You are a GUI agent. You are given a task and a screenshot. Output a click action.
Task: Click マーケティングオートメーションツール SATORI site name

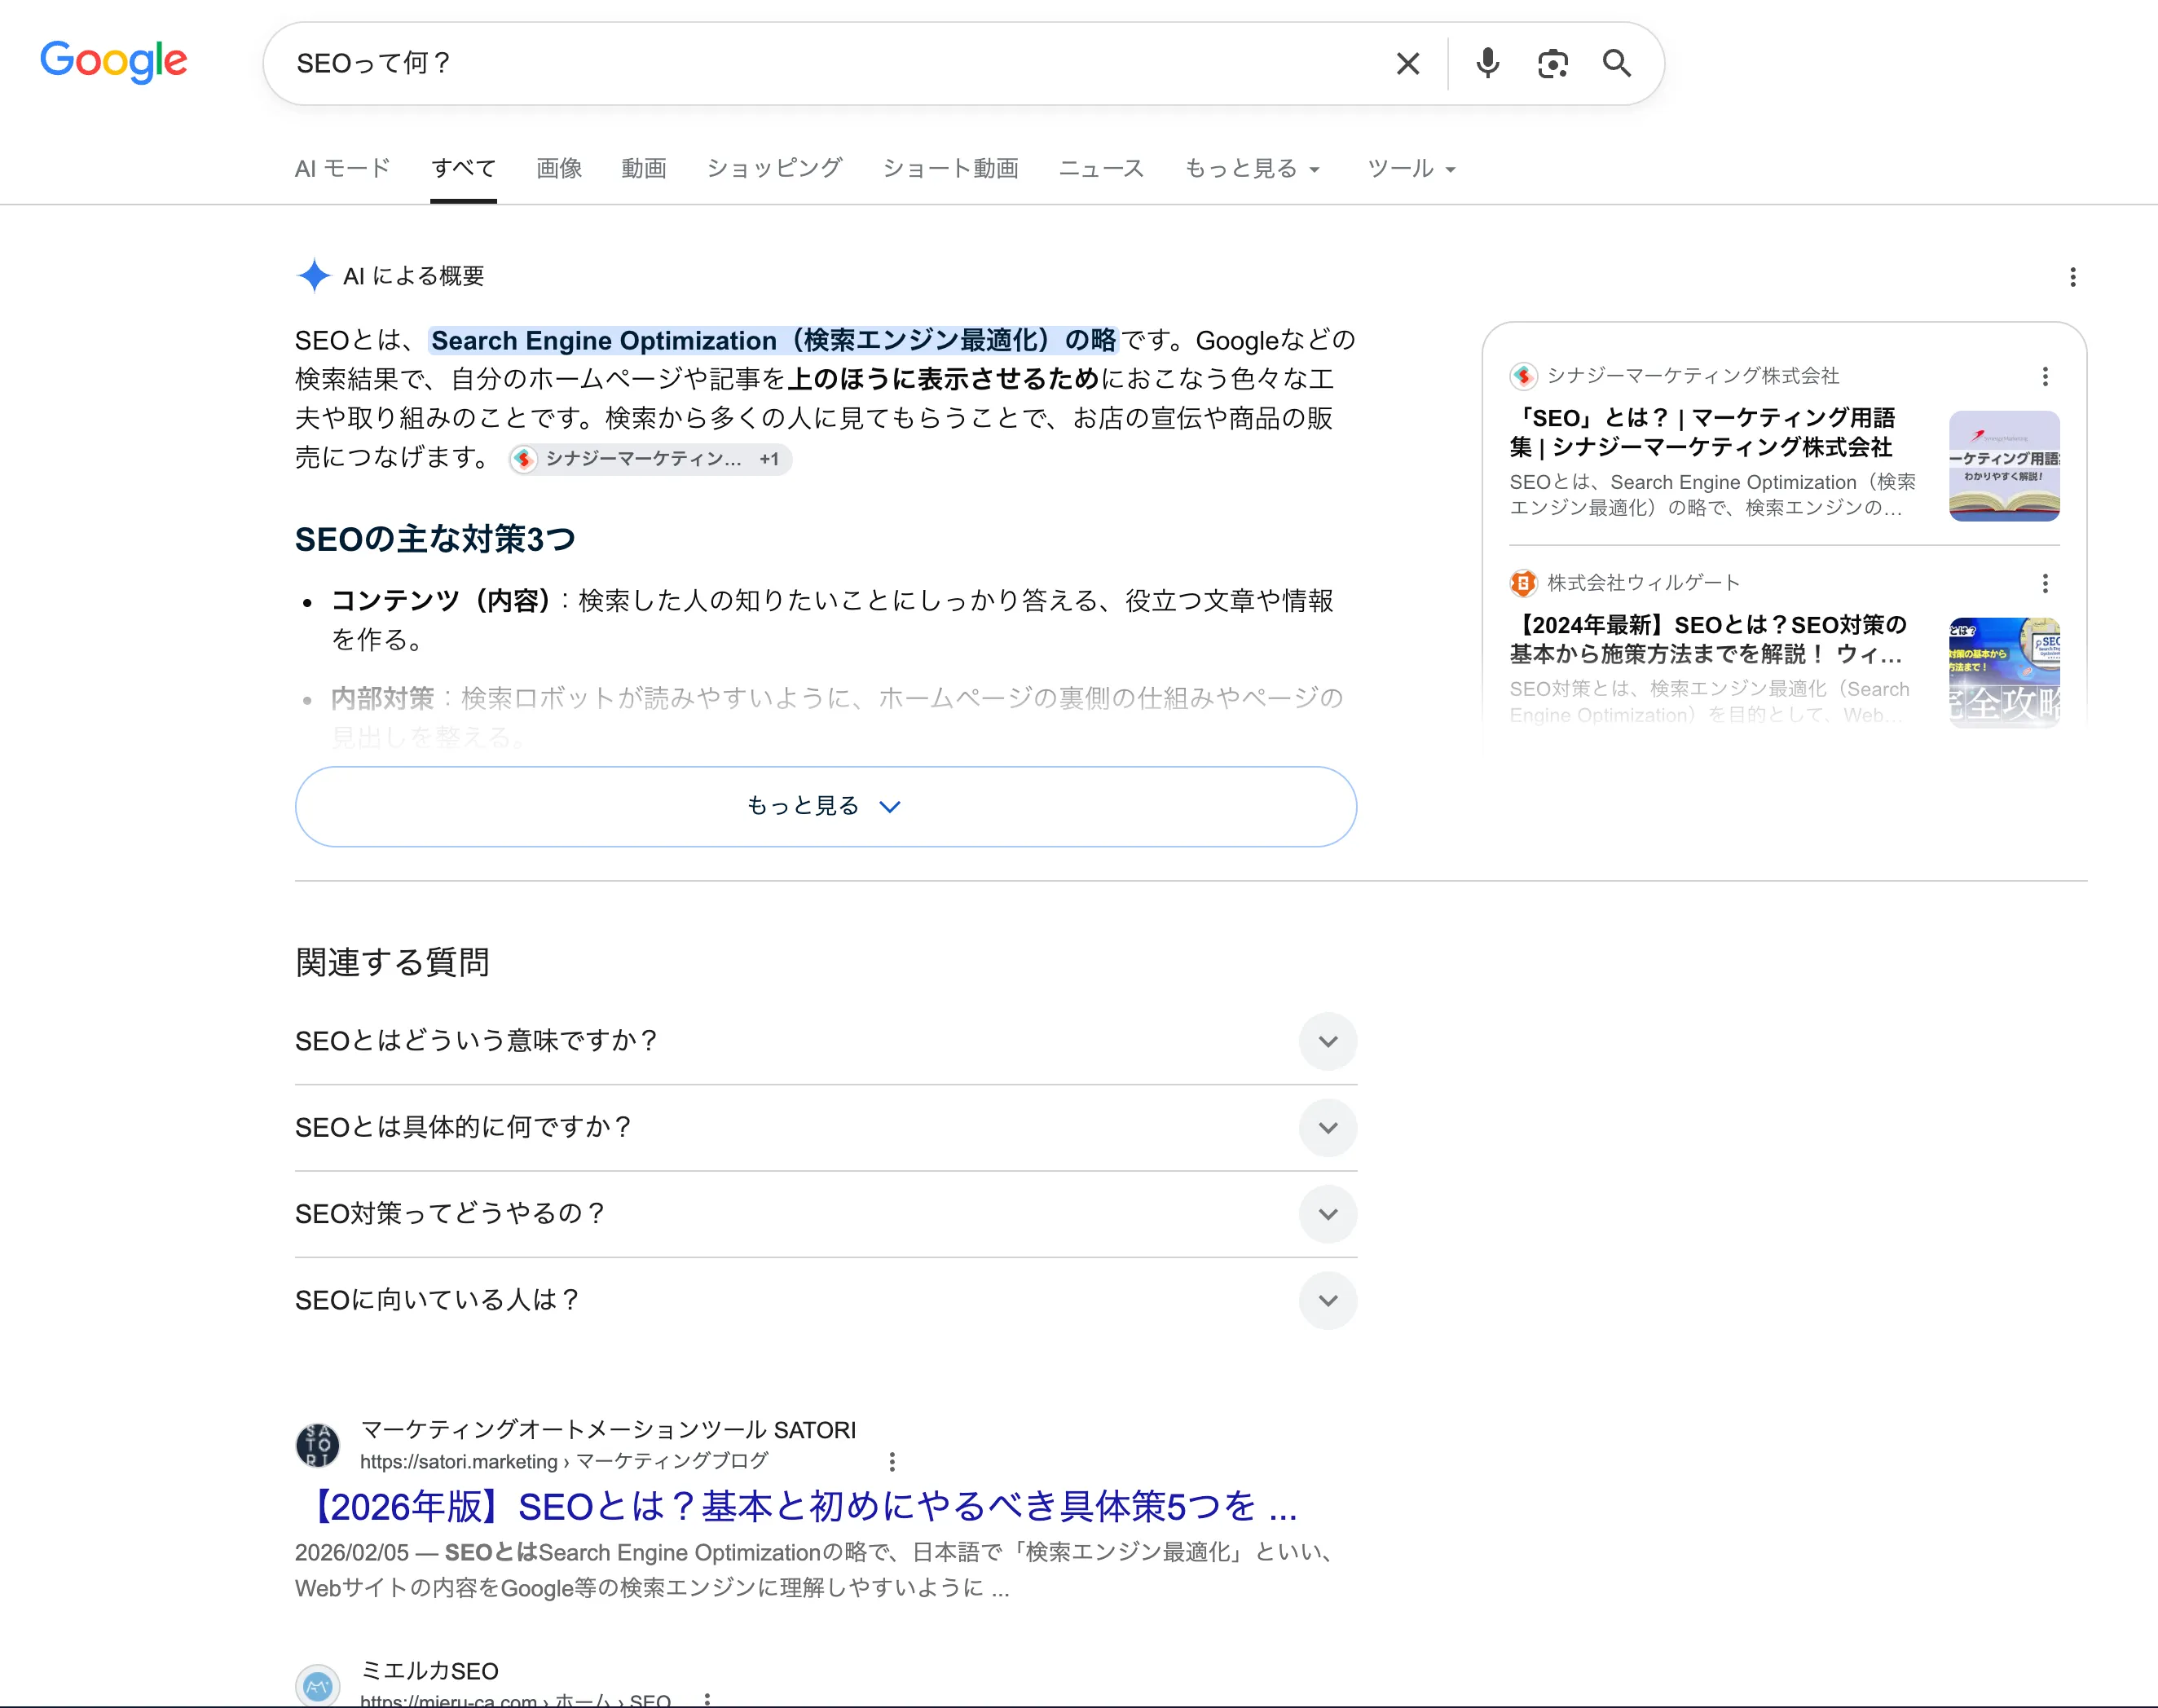[608, 1430]
